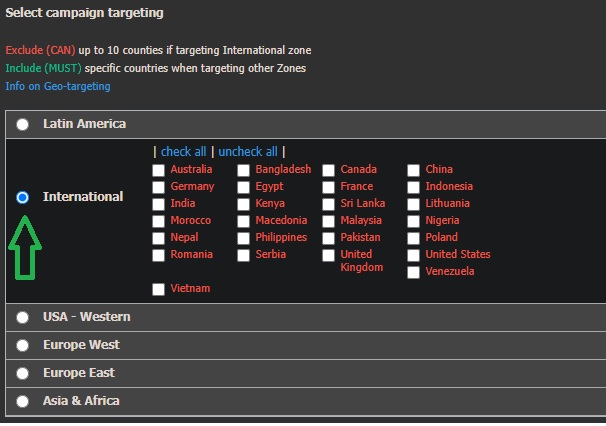Select the Latin America zone radio button

click(x=22, y=124)
